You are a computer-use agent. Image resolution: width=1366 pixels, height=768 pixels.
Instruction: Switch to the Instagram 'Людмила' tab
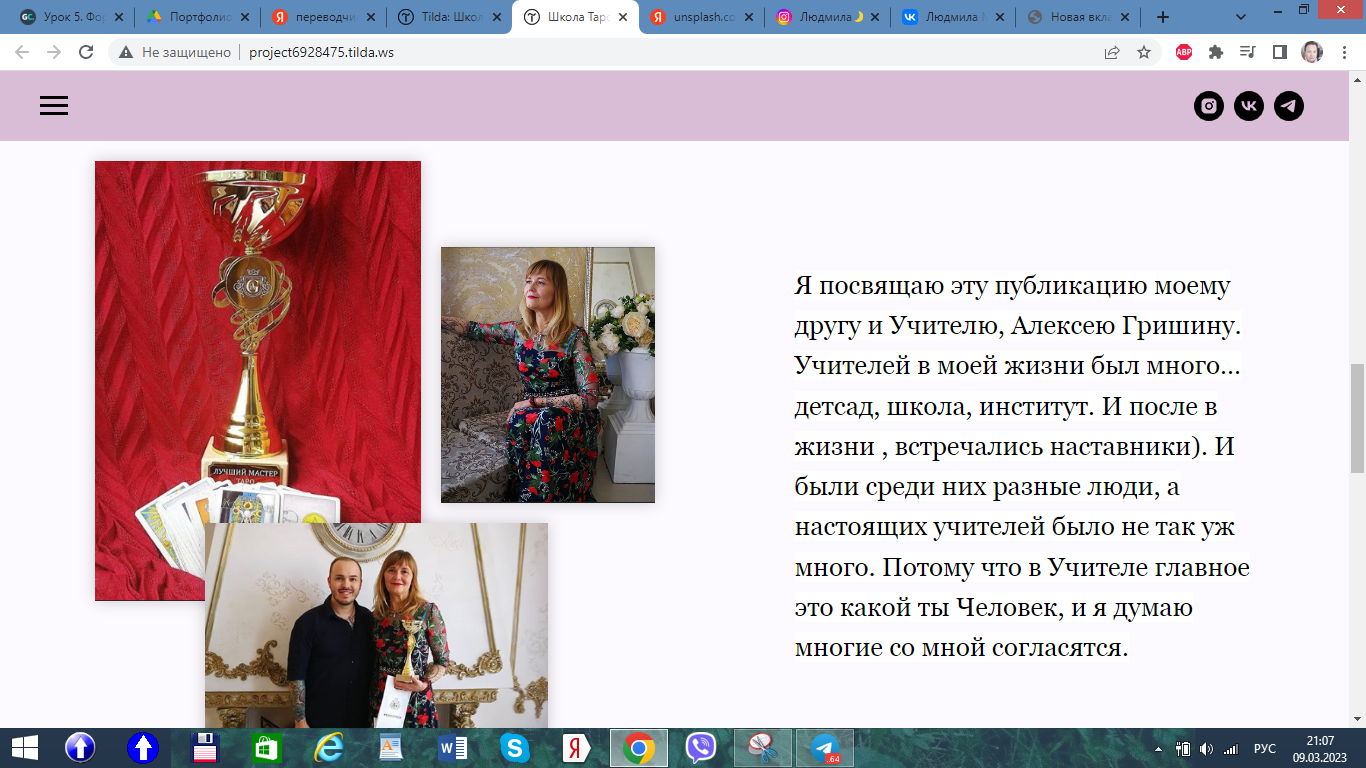(x=826, y=17)
